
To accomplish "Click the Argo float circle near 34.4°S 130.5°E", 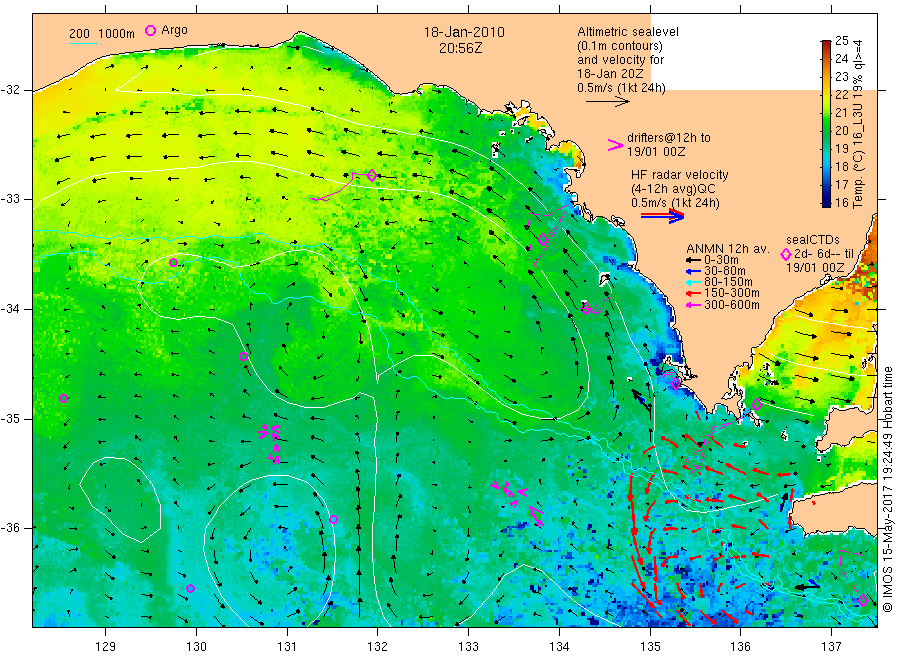I will pyautogui.click(x=243, y=356).
